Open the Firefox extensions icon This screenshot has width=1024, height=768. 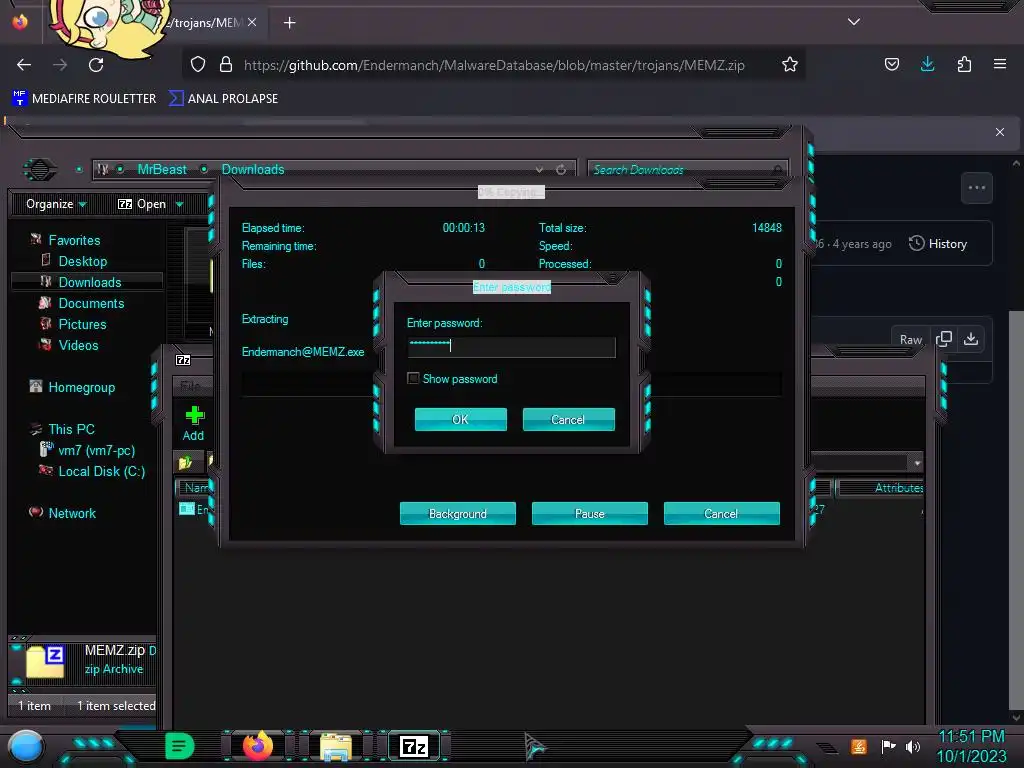pos(964,65)
